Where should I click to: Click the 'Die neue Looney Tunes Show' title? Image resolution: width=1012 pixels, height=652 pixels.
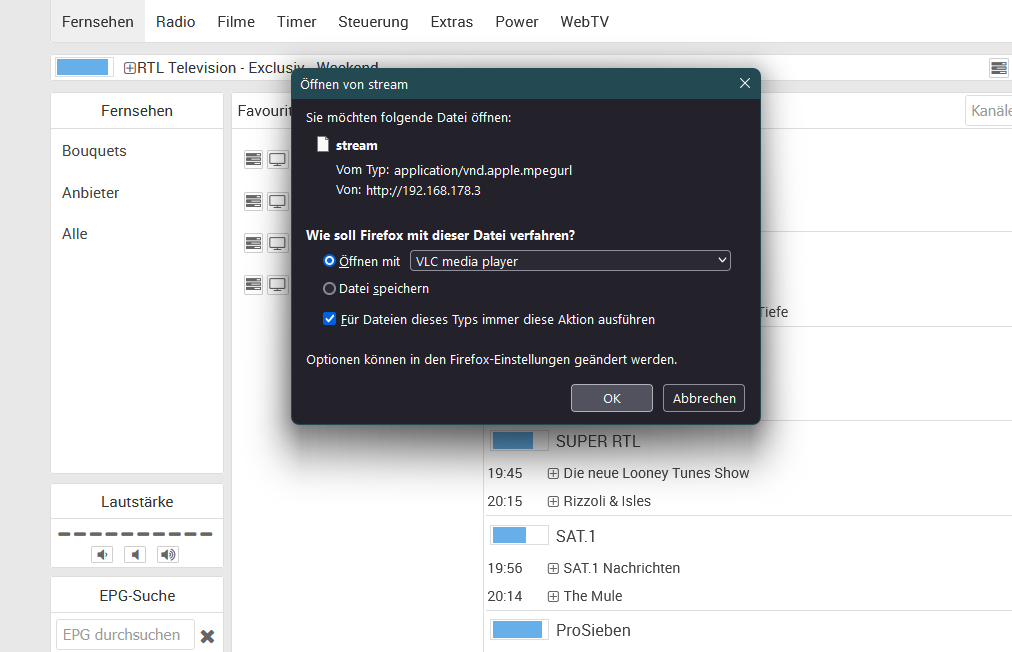tap(656, 474)
